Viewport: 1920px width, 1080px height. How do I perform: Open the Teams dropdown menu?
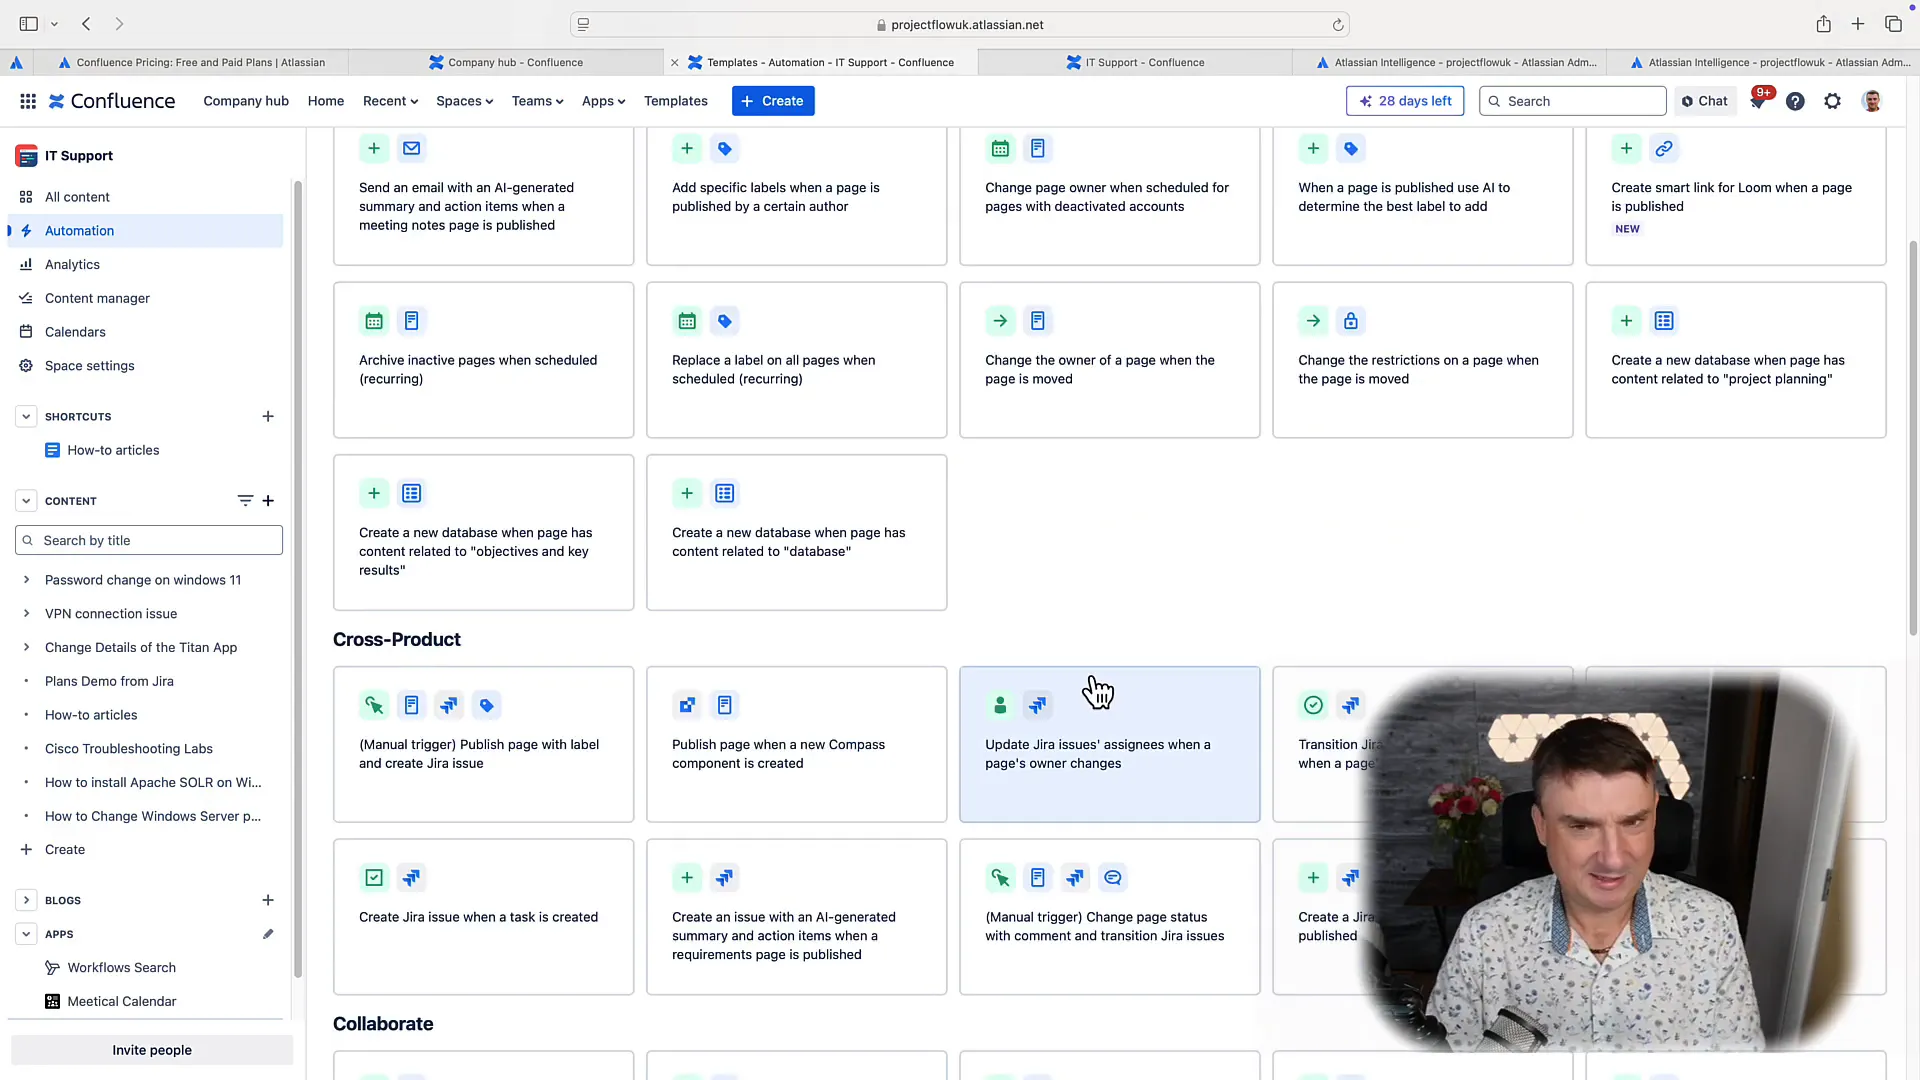pos(537,101)
